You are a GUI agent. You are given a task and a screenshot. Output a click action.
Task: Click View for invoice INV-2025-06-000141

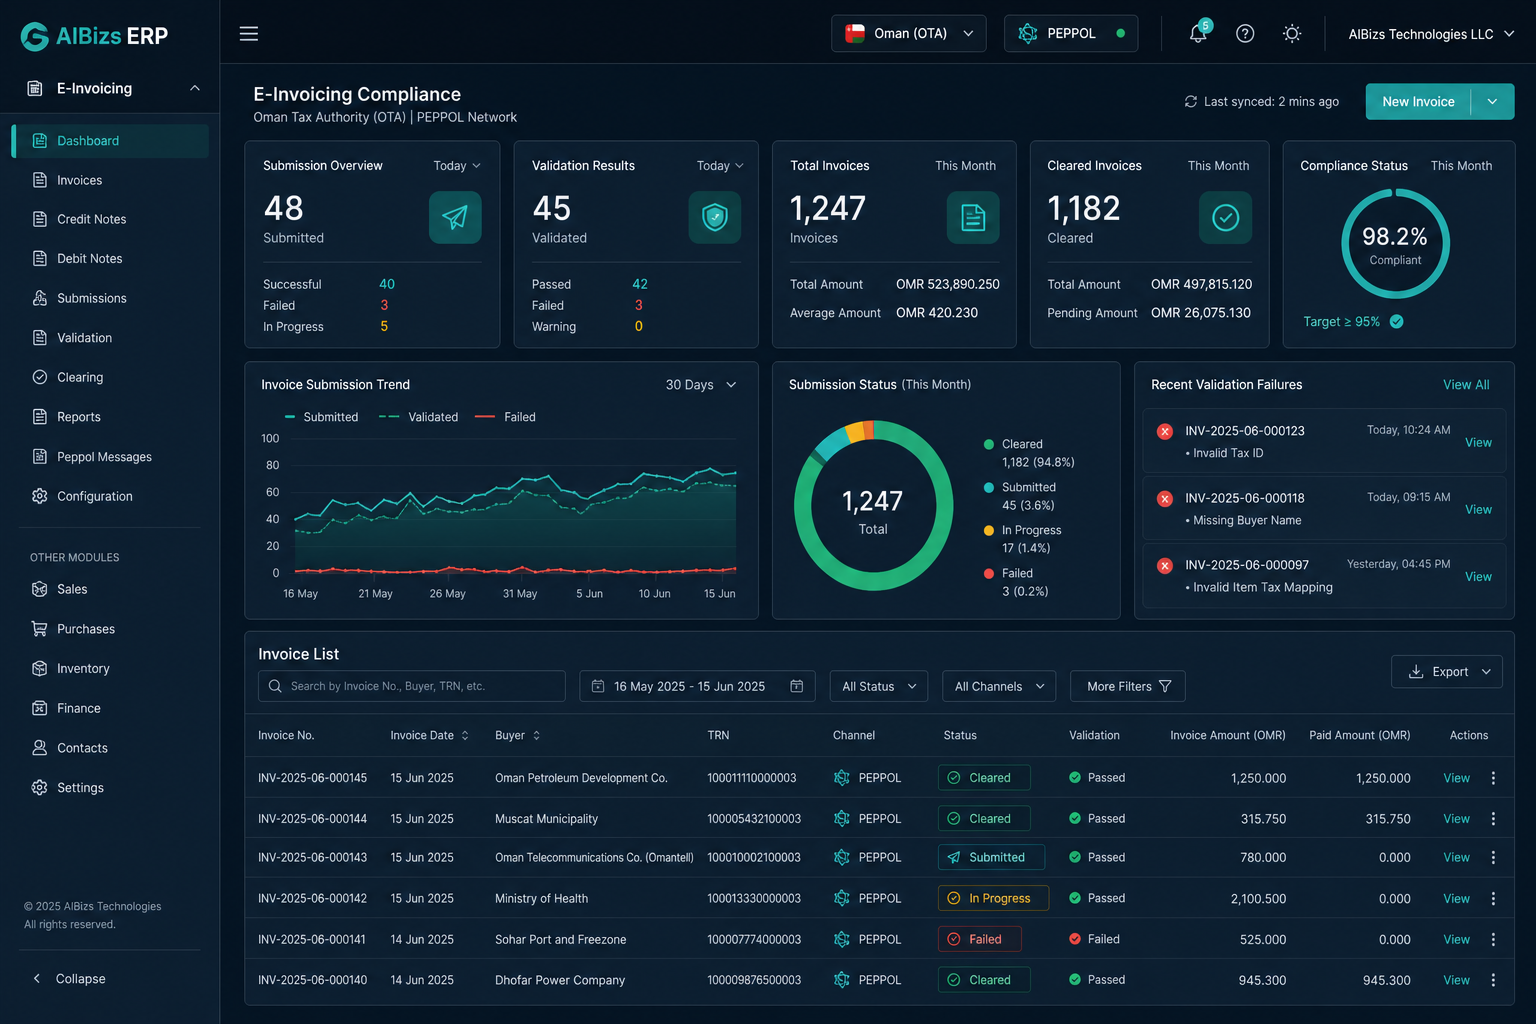pyautogui.click(x=1456, y=940)
